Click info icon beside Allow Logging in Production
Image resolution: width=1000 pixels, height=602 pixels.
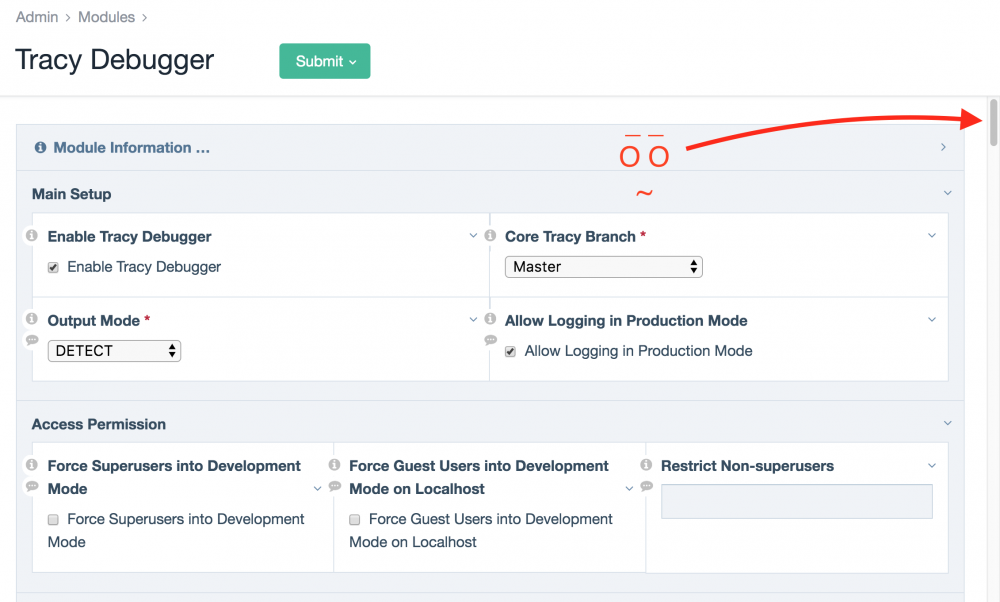click(490, 319)
